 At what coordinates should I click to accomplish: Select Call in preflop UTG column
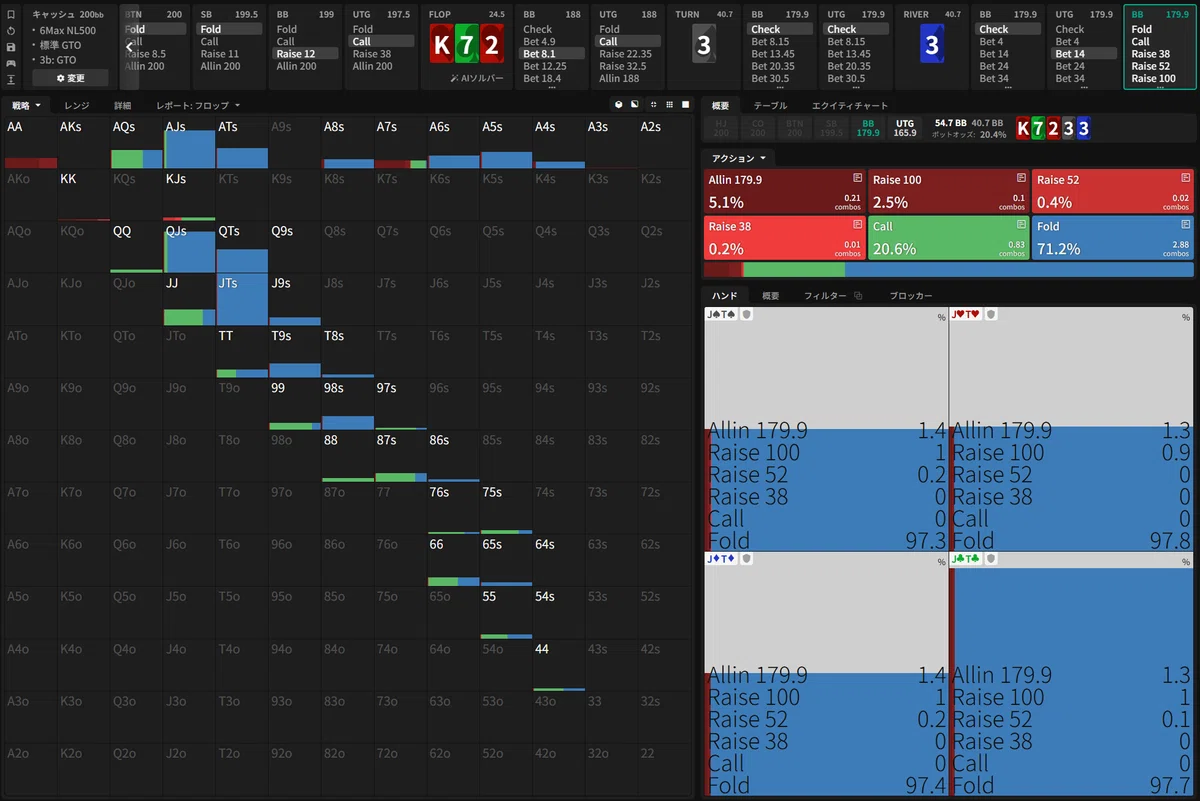coord(381,42)
